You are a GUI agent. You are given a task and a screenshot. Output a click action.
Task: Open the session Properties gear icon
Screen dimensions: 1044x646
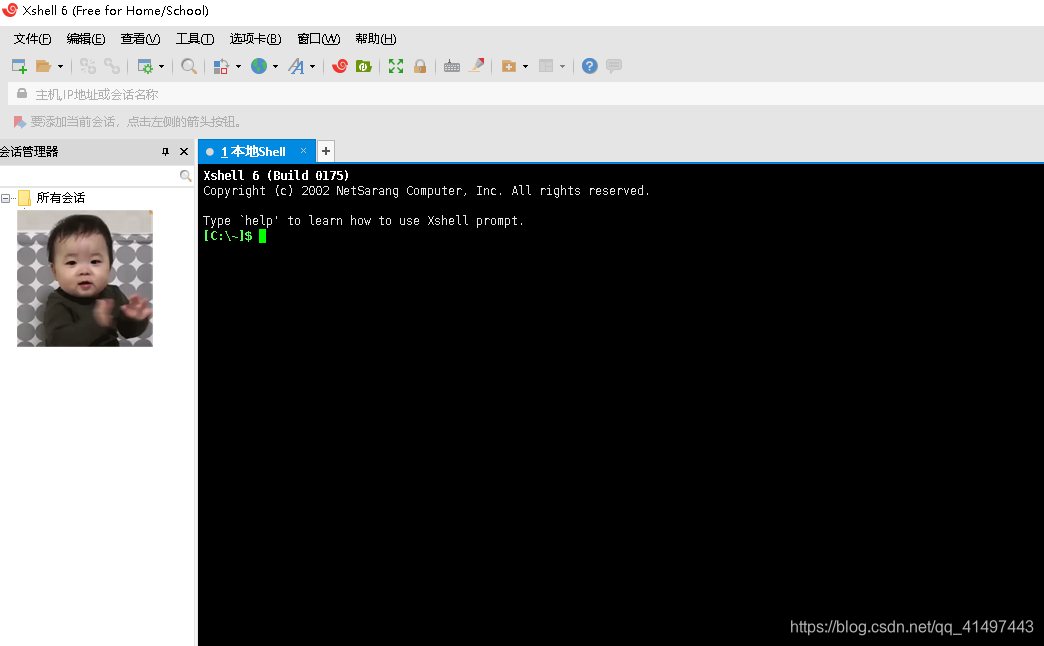tap(144, 66)
